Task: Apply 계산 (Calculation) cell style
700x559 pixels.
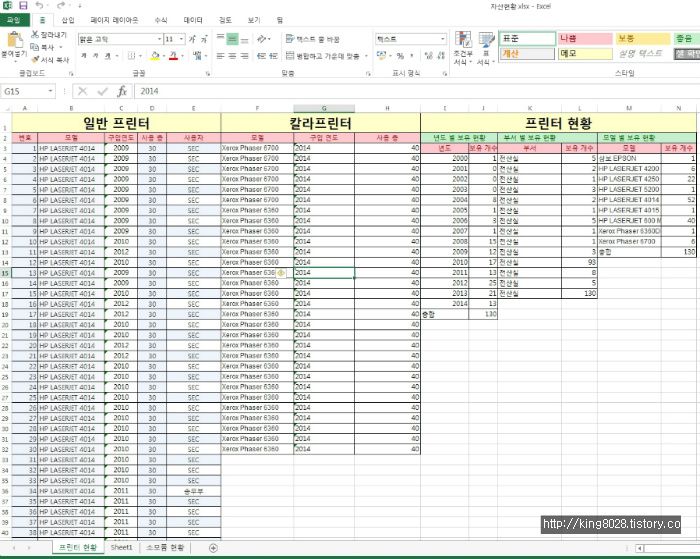Action: tap(527, 54)
